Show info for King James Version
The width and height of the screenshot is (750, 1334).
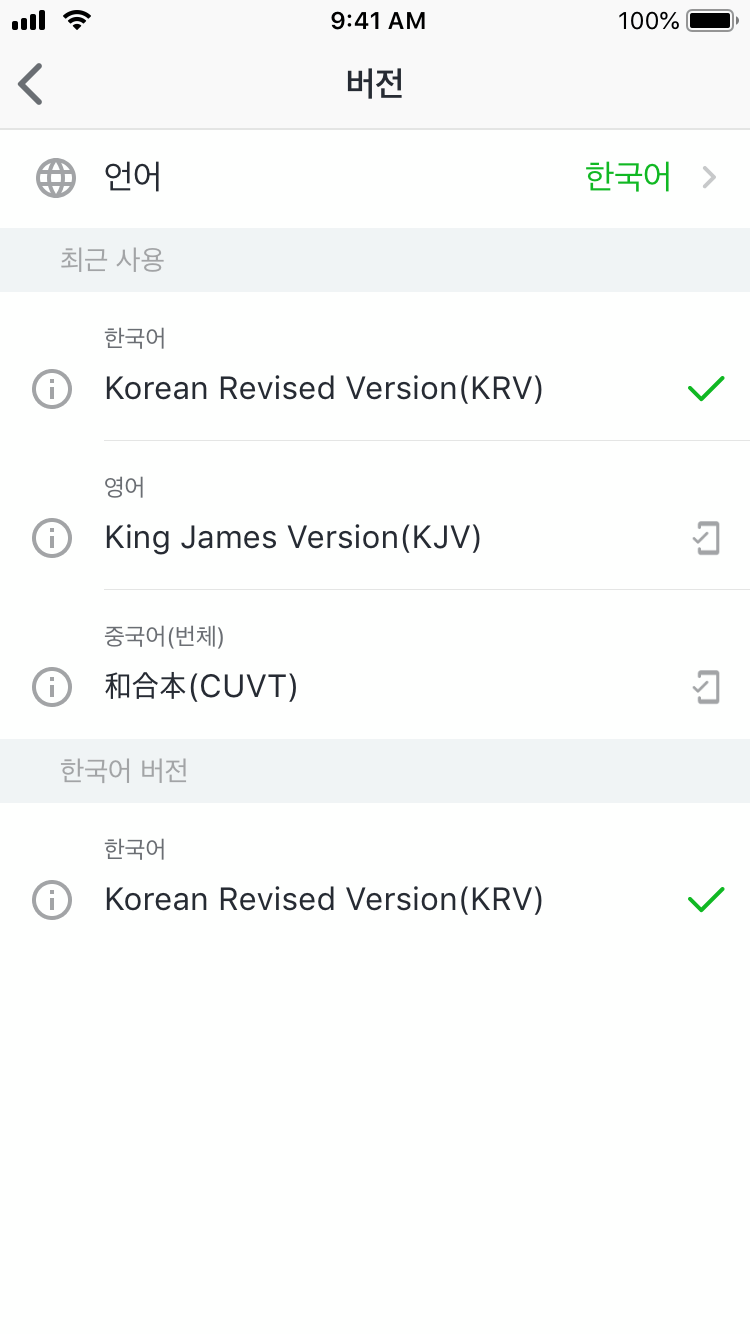52,538
